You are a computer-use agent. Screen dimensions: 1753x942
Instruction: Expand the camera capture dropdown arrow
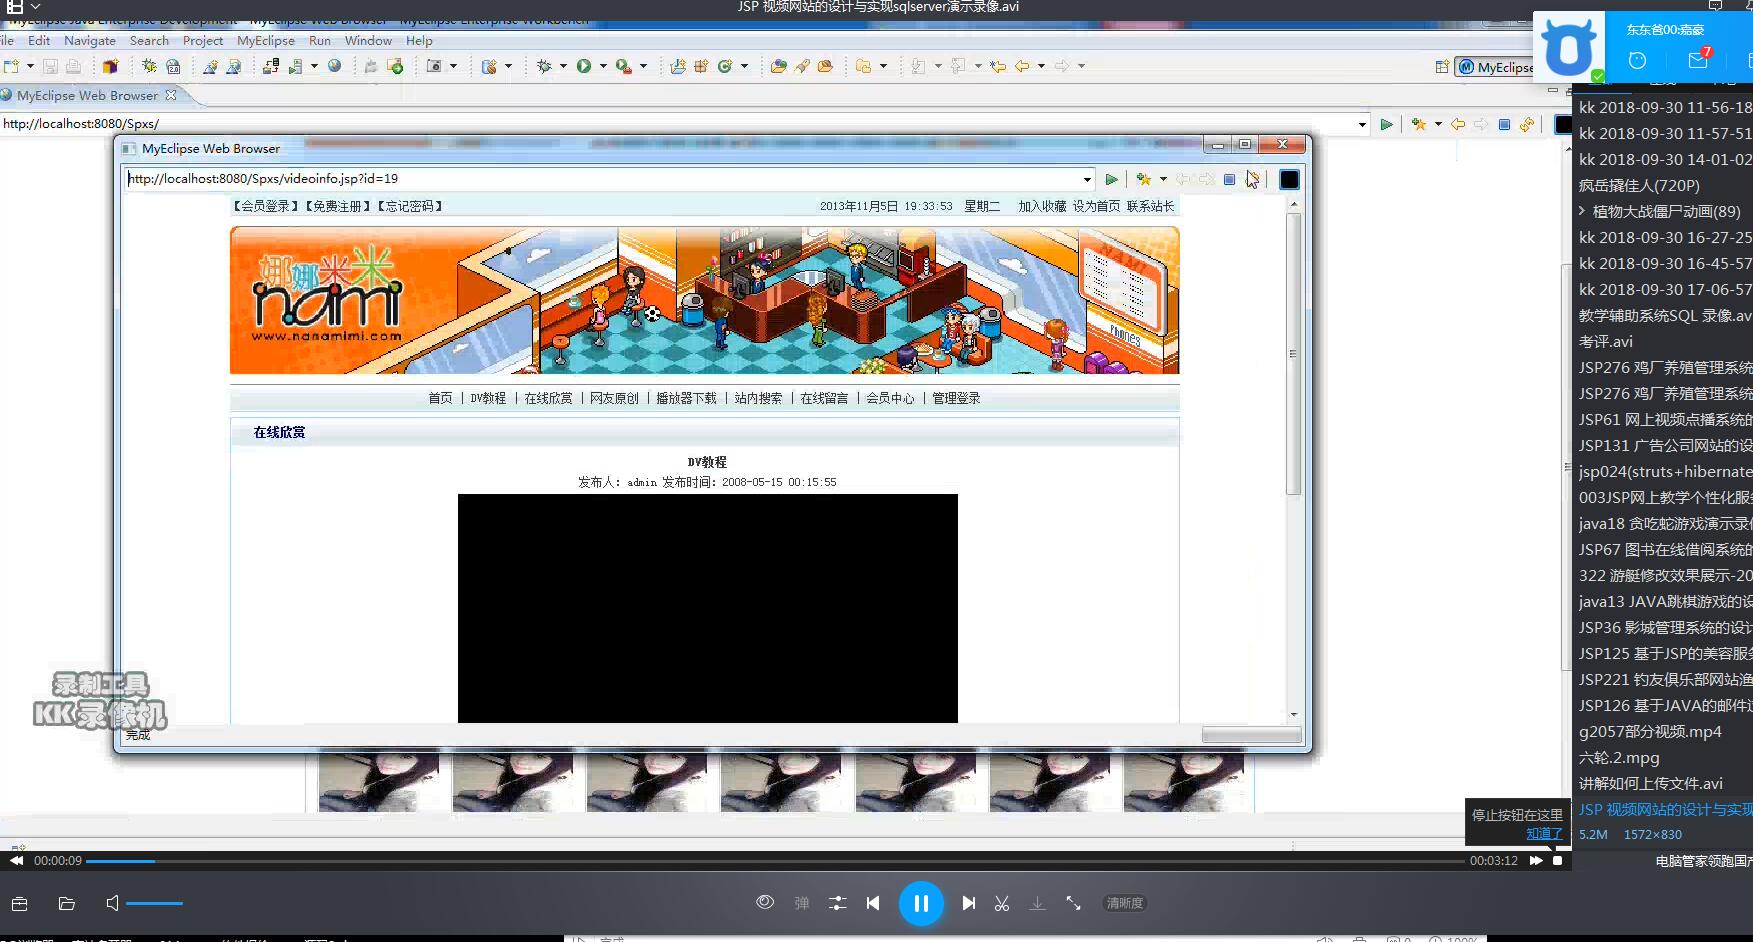pyautogui.click(x=453, y=66)
